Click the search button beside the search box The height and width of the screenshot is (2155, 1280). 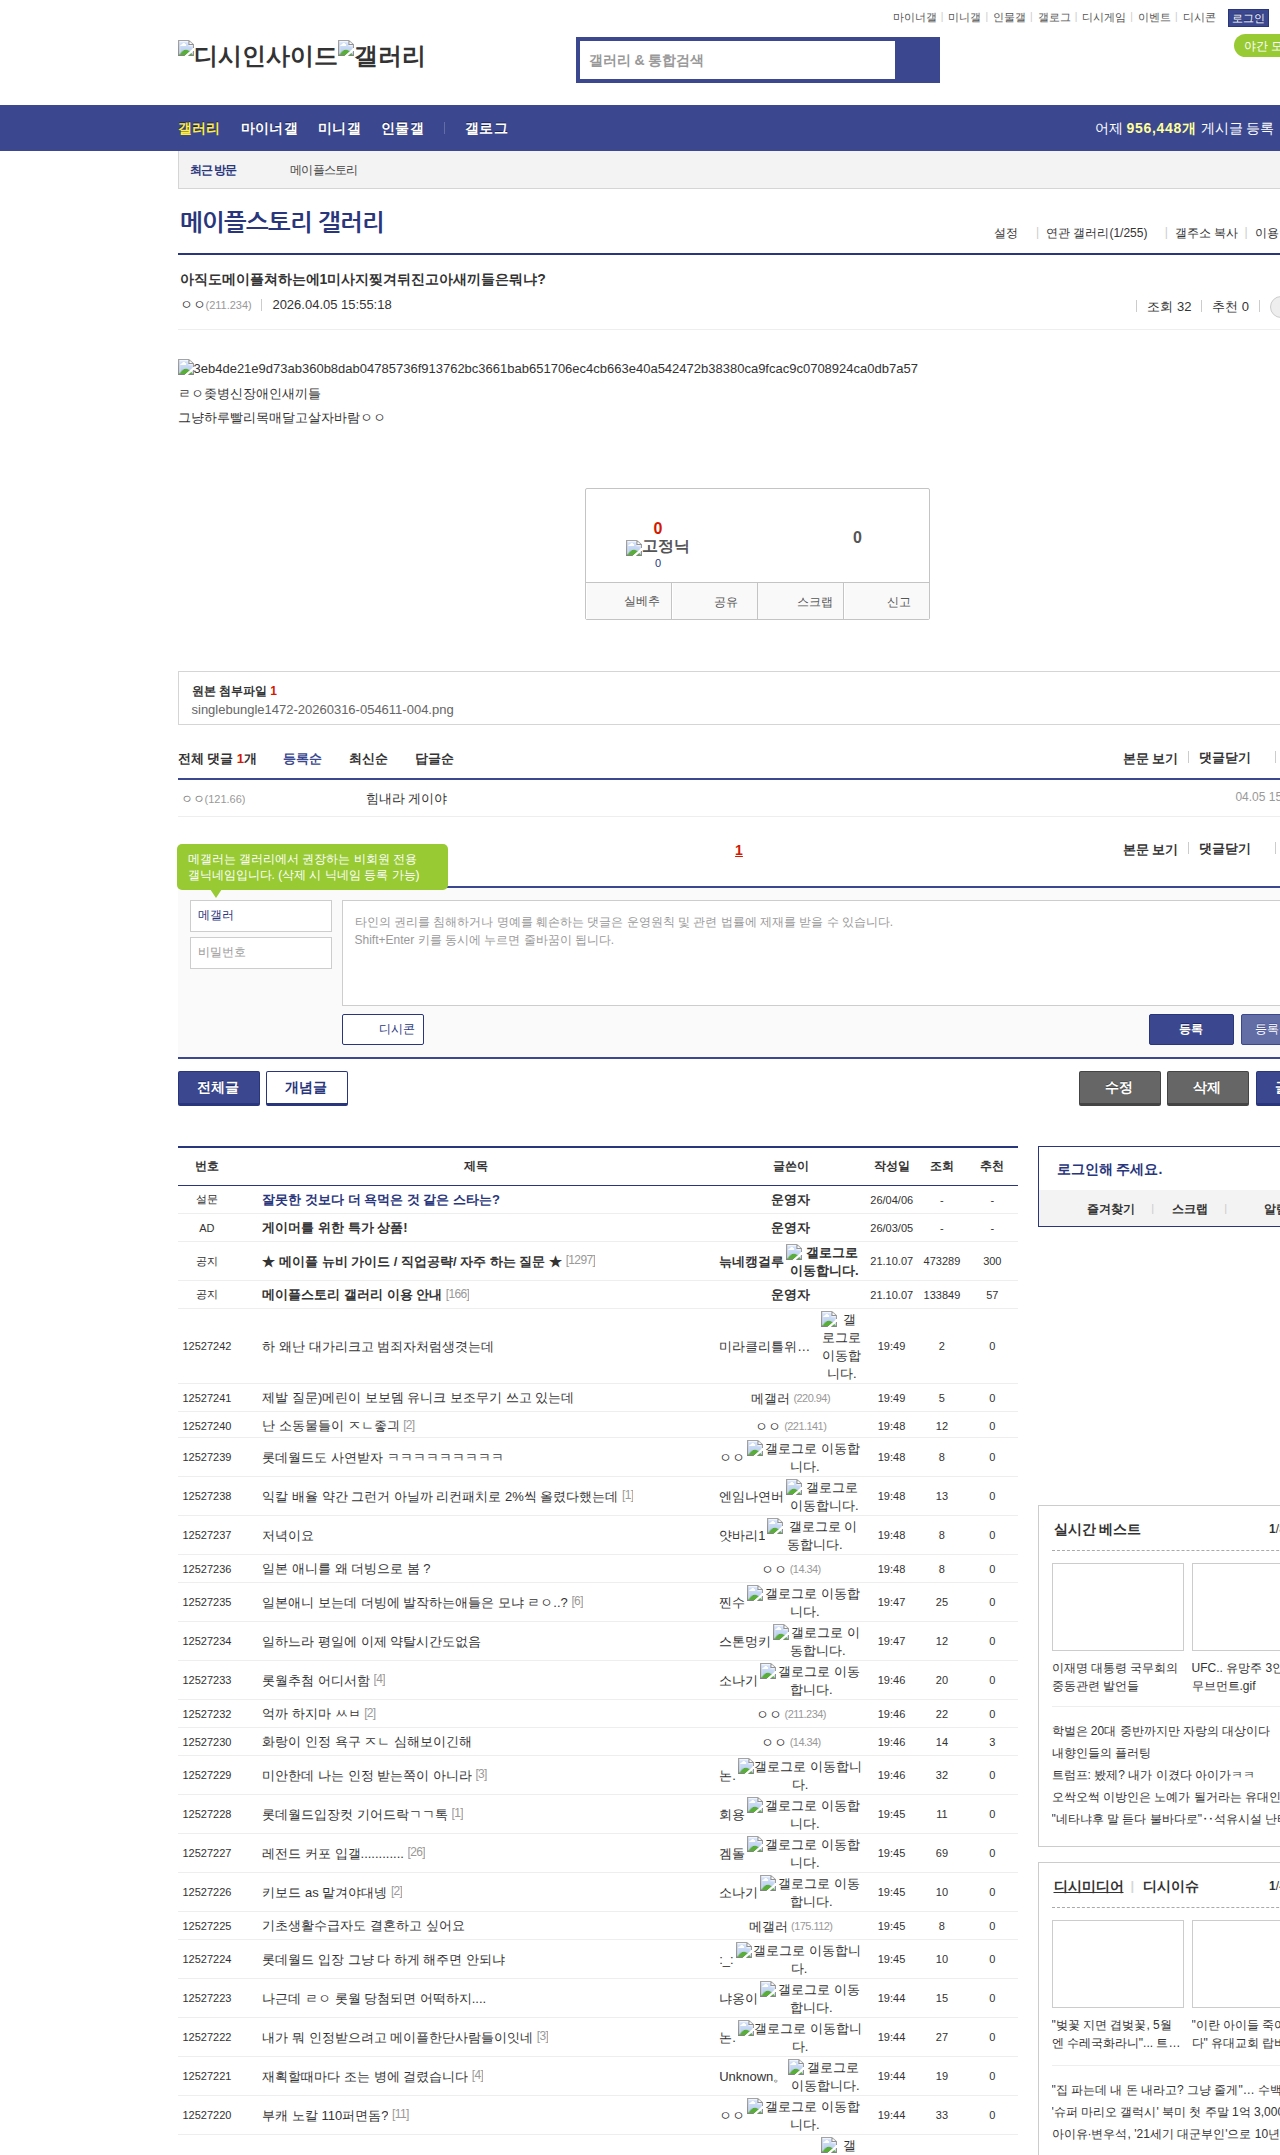(x=917, y=60)
